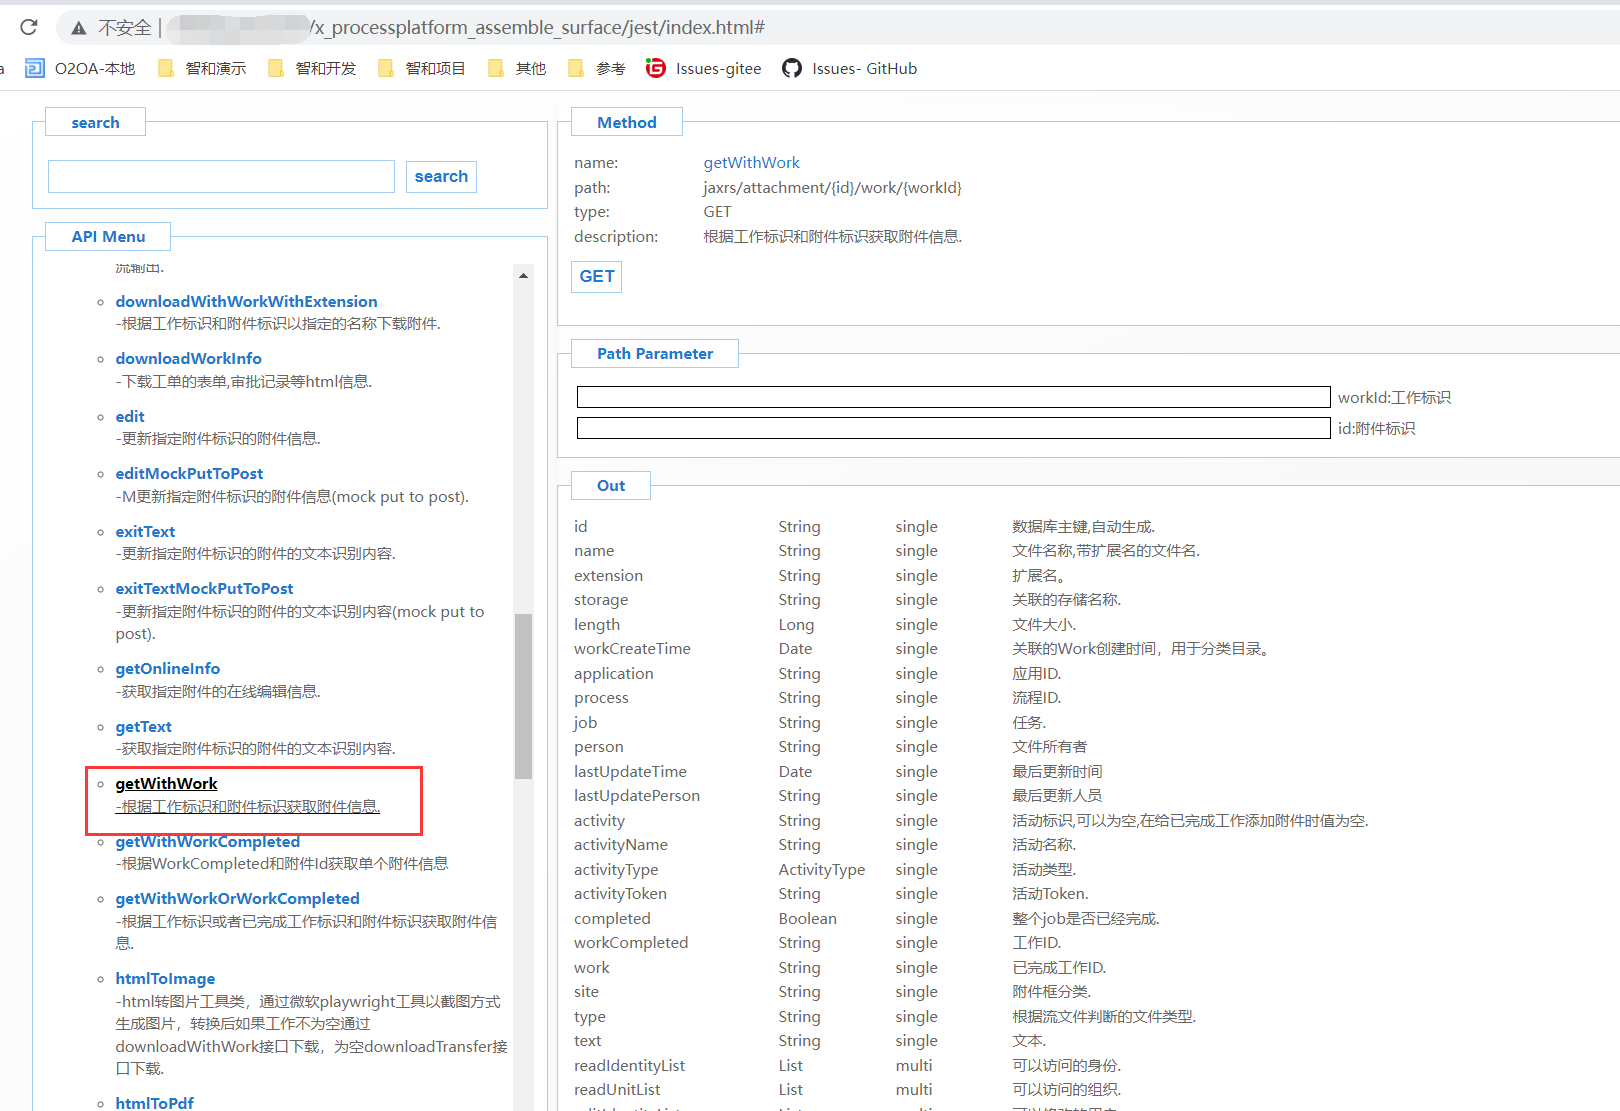1620x1111 pixels.
Task: Click the not-secure warning icon
Action: [79, 28]
